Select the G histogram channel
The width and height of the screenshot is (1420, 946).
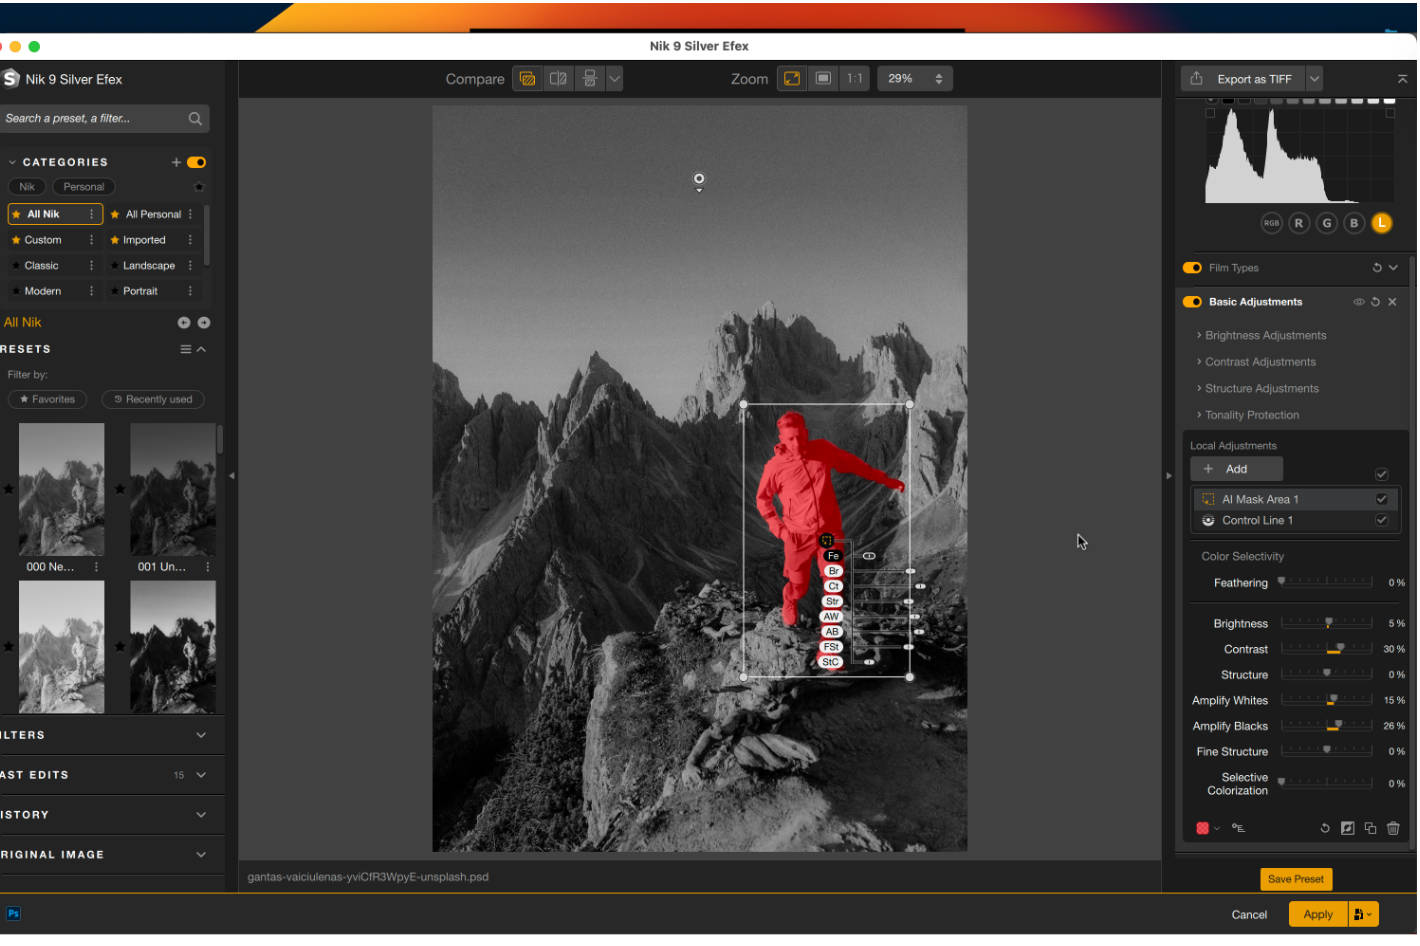click(x=1329, y=224)
